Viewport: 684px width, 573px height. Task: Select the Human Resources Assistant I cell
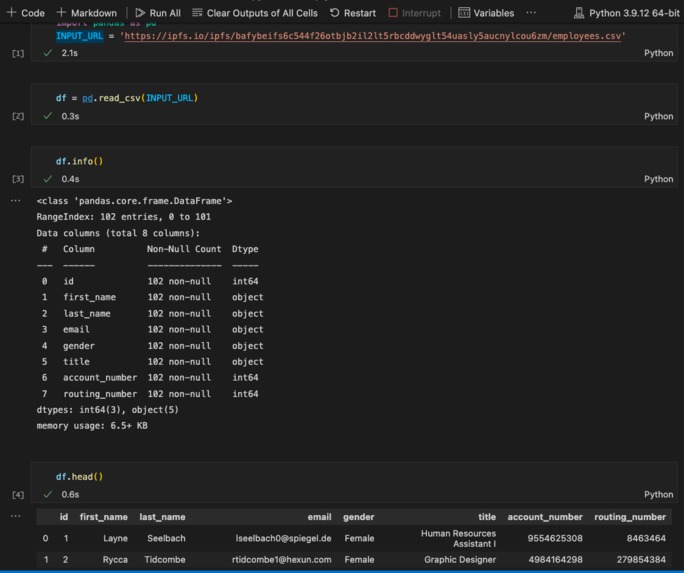tap(458, 539)
